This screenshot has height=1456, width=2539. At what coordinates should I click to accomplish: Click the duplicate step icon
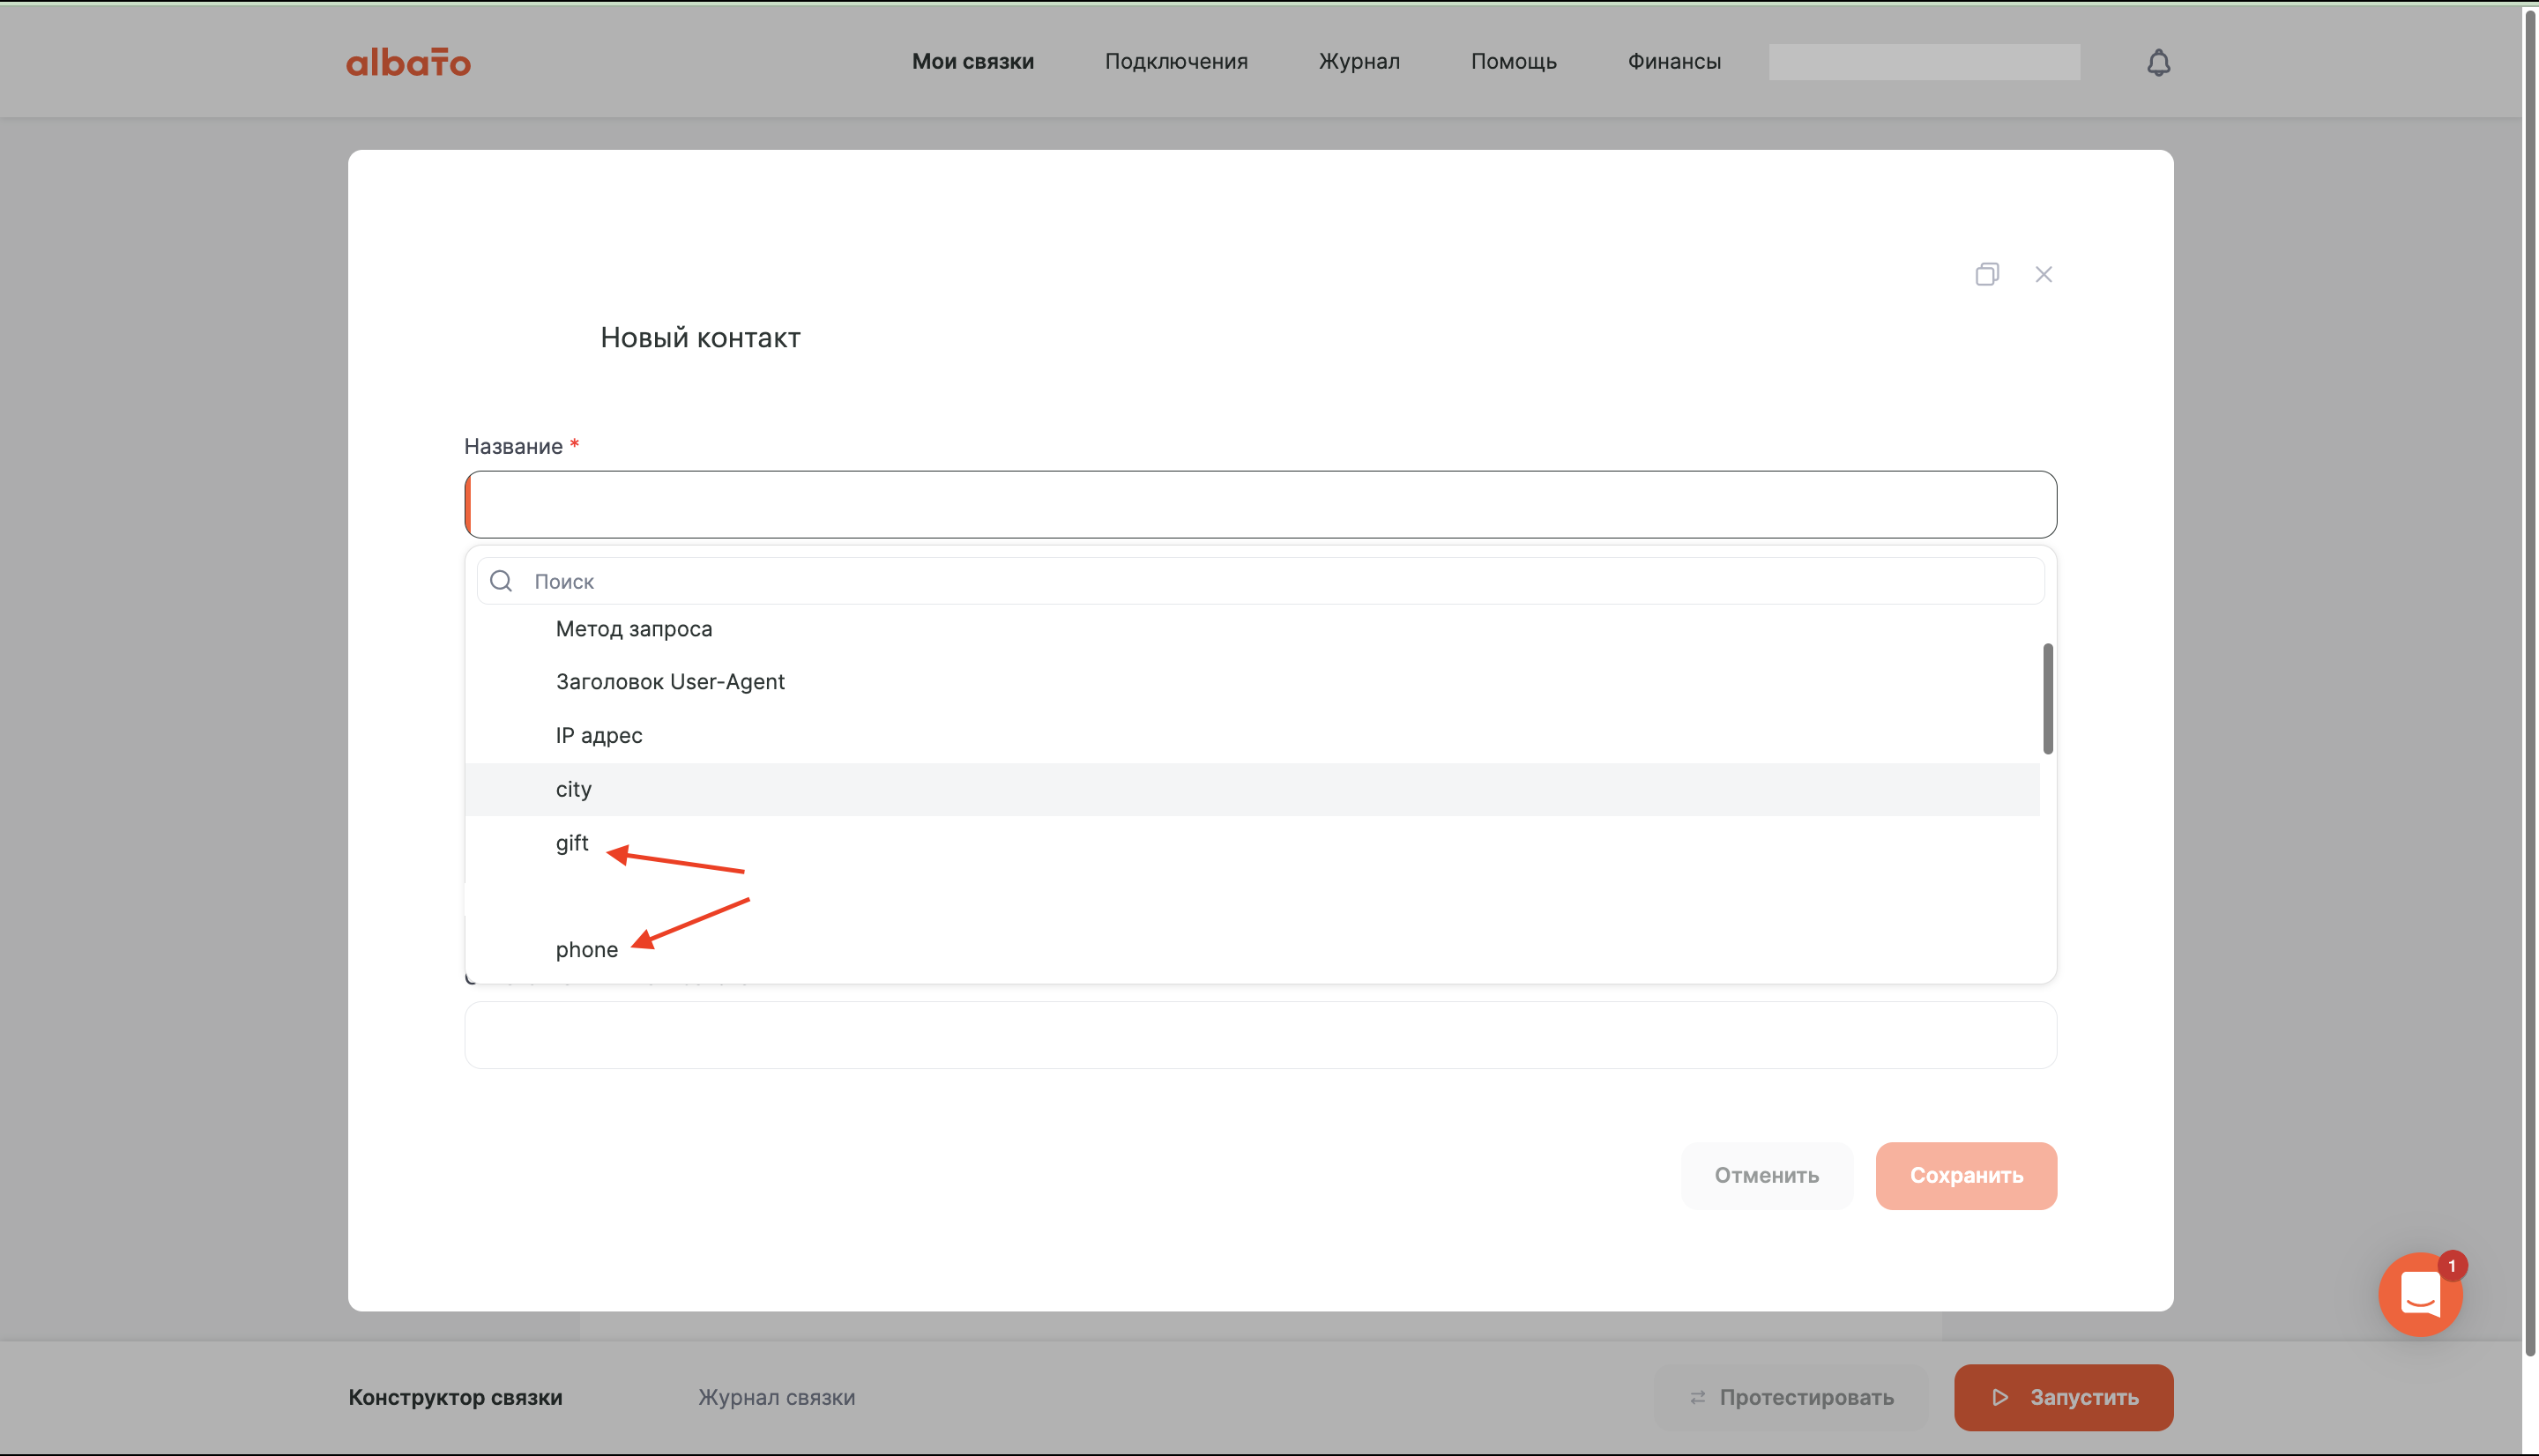(1987, 274)
